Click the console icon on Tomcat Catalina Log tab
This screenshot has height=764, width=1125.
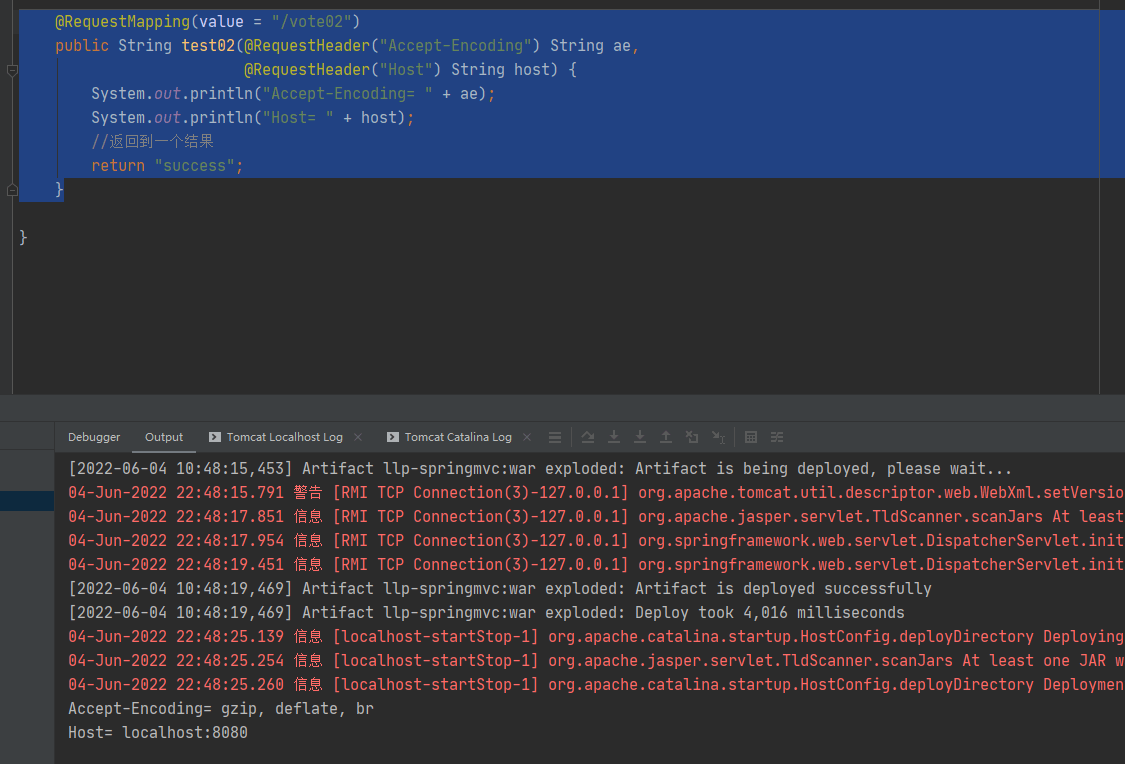pos(392,437)
